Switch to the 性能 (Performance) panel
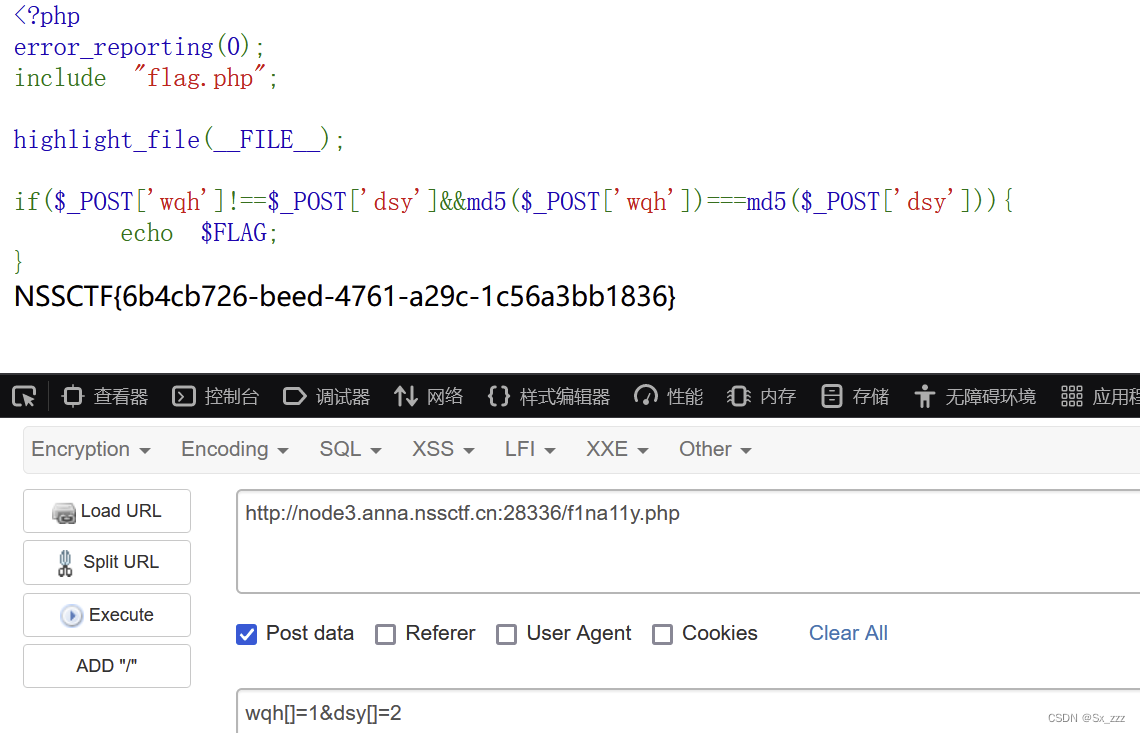Screen dimensions: 1140x733 [668, 396]
